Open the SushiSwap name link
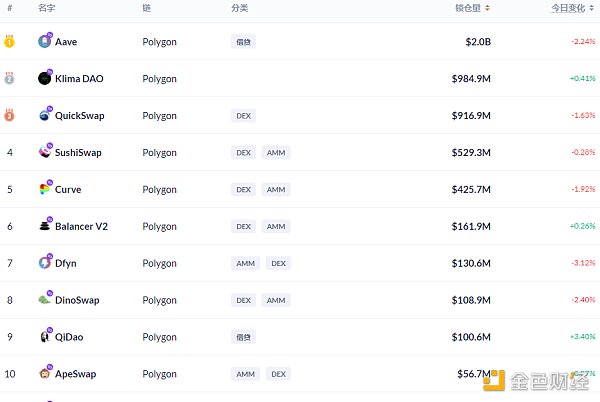The image size is (600, 402). [x=78, y=153]
